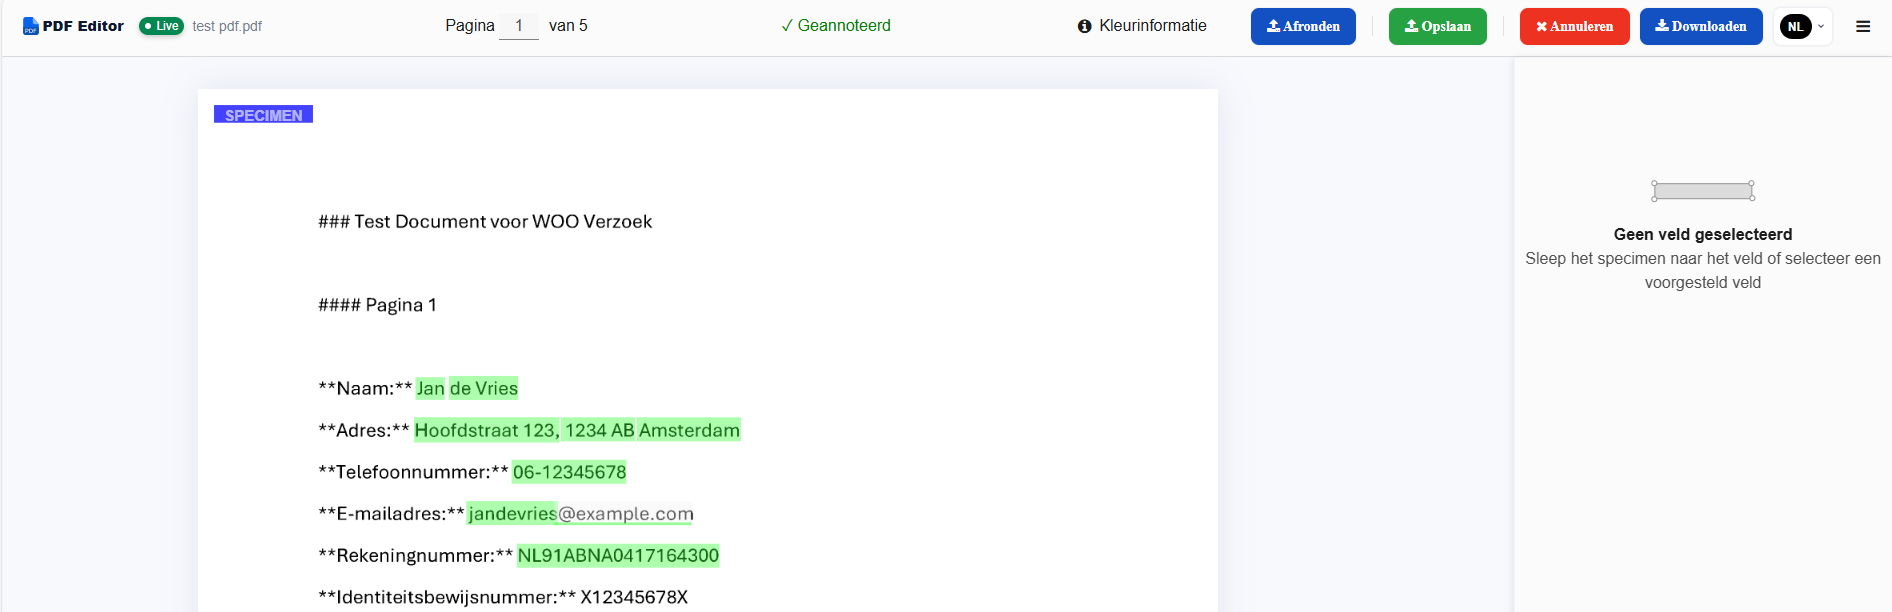This screenshot has width=1892, height=612.
Task: Click the Afronden button
Action: point(1302,27)
